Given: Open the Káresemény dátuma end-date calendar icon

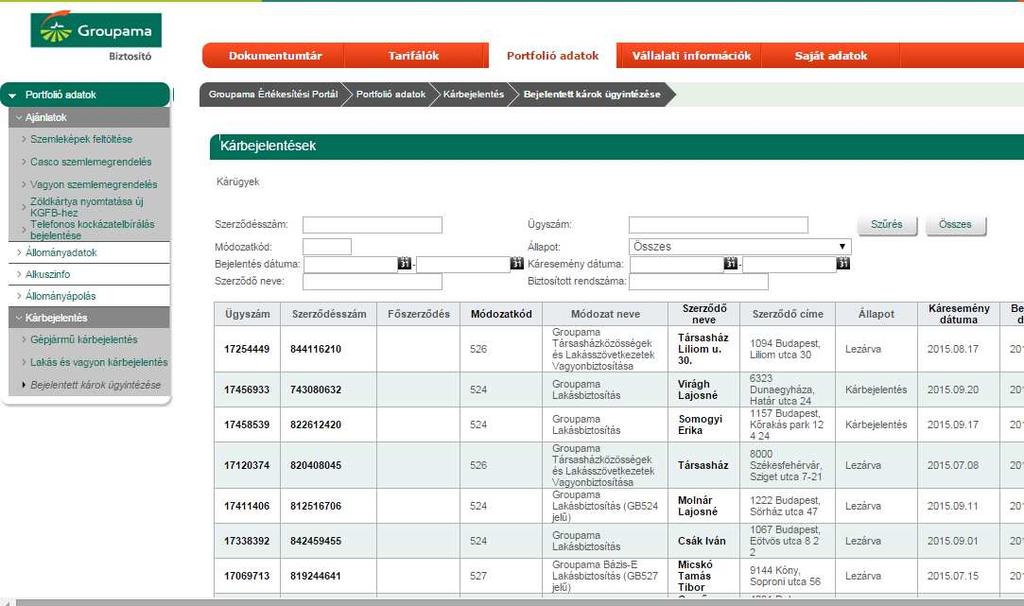Looking at the screenshot, I should pos(843,263).
